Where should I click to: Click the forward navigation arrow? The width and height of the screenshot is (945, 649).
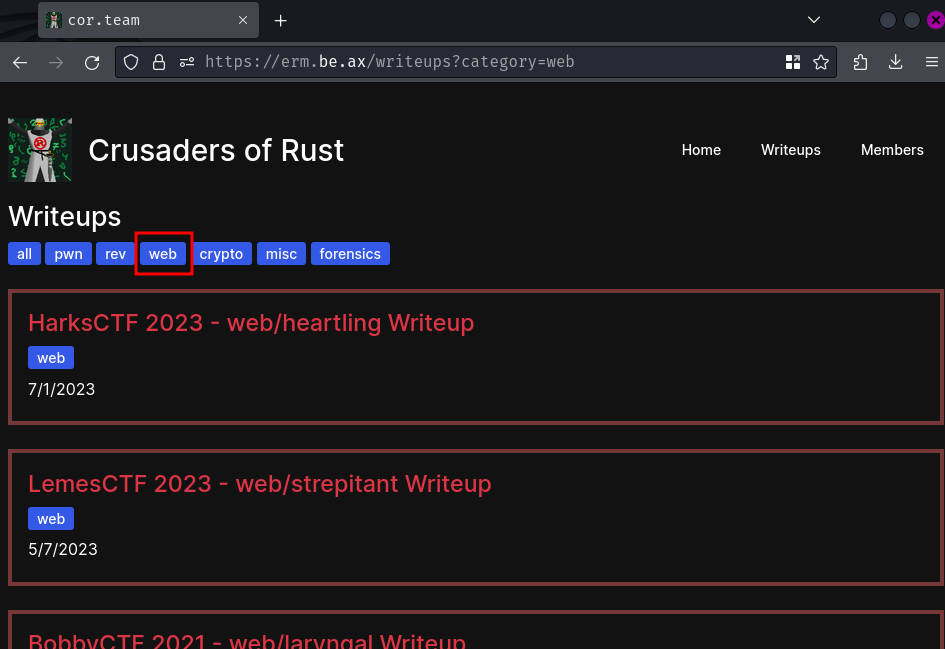click(x=56, y=62)
